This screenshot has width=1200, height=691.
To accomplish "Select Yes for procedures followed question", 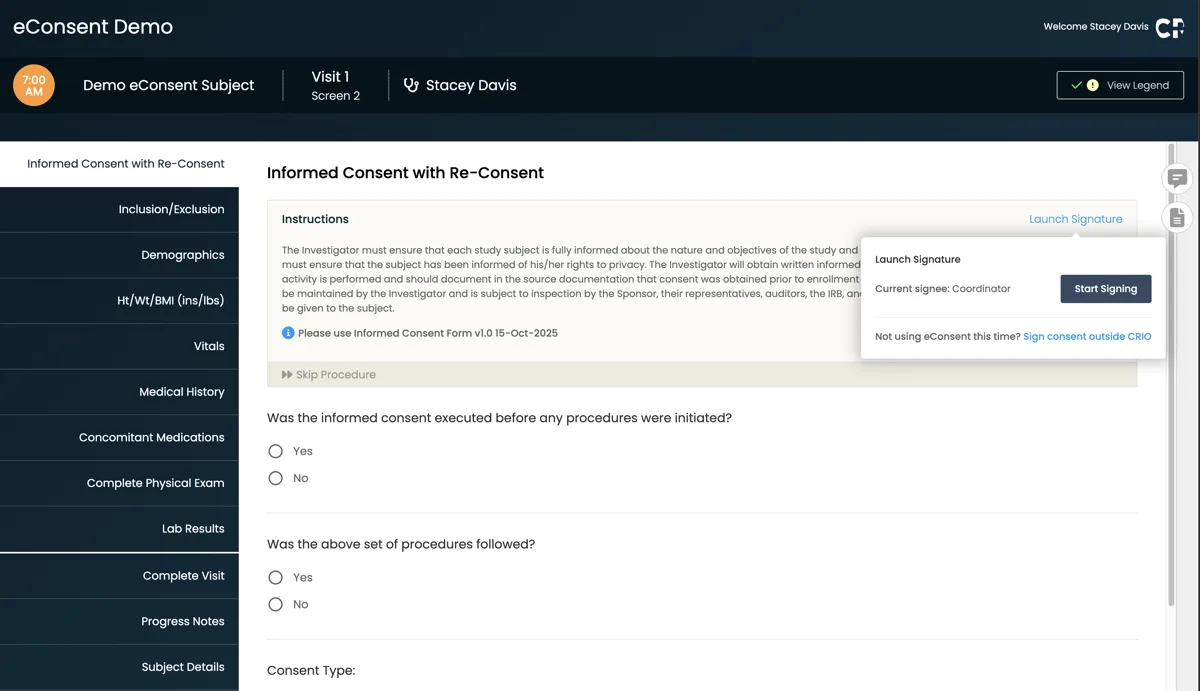I will pyautogui.click(x=275, y=577).
